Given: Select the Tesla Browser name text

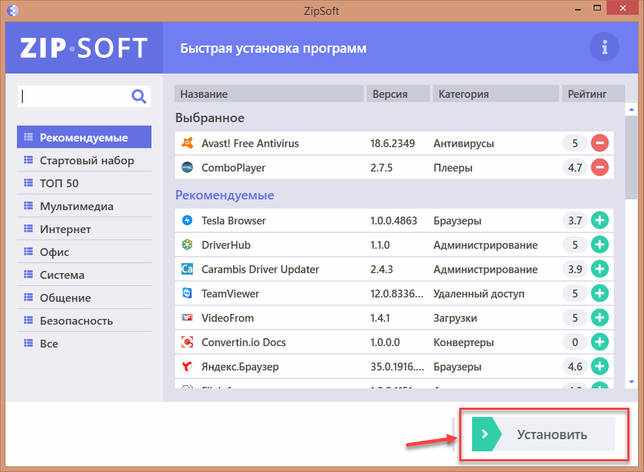Looking at the screenshot, I should (233, 221).
